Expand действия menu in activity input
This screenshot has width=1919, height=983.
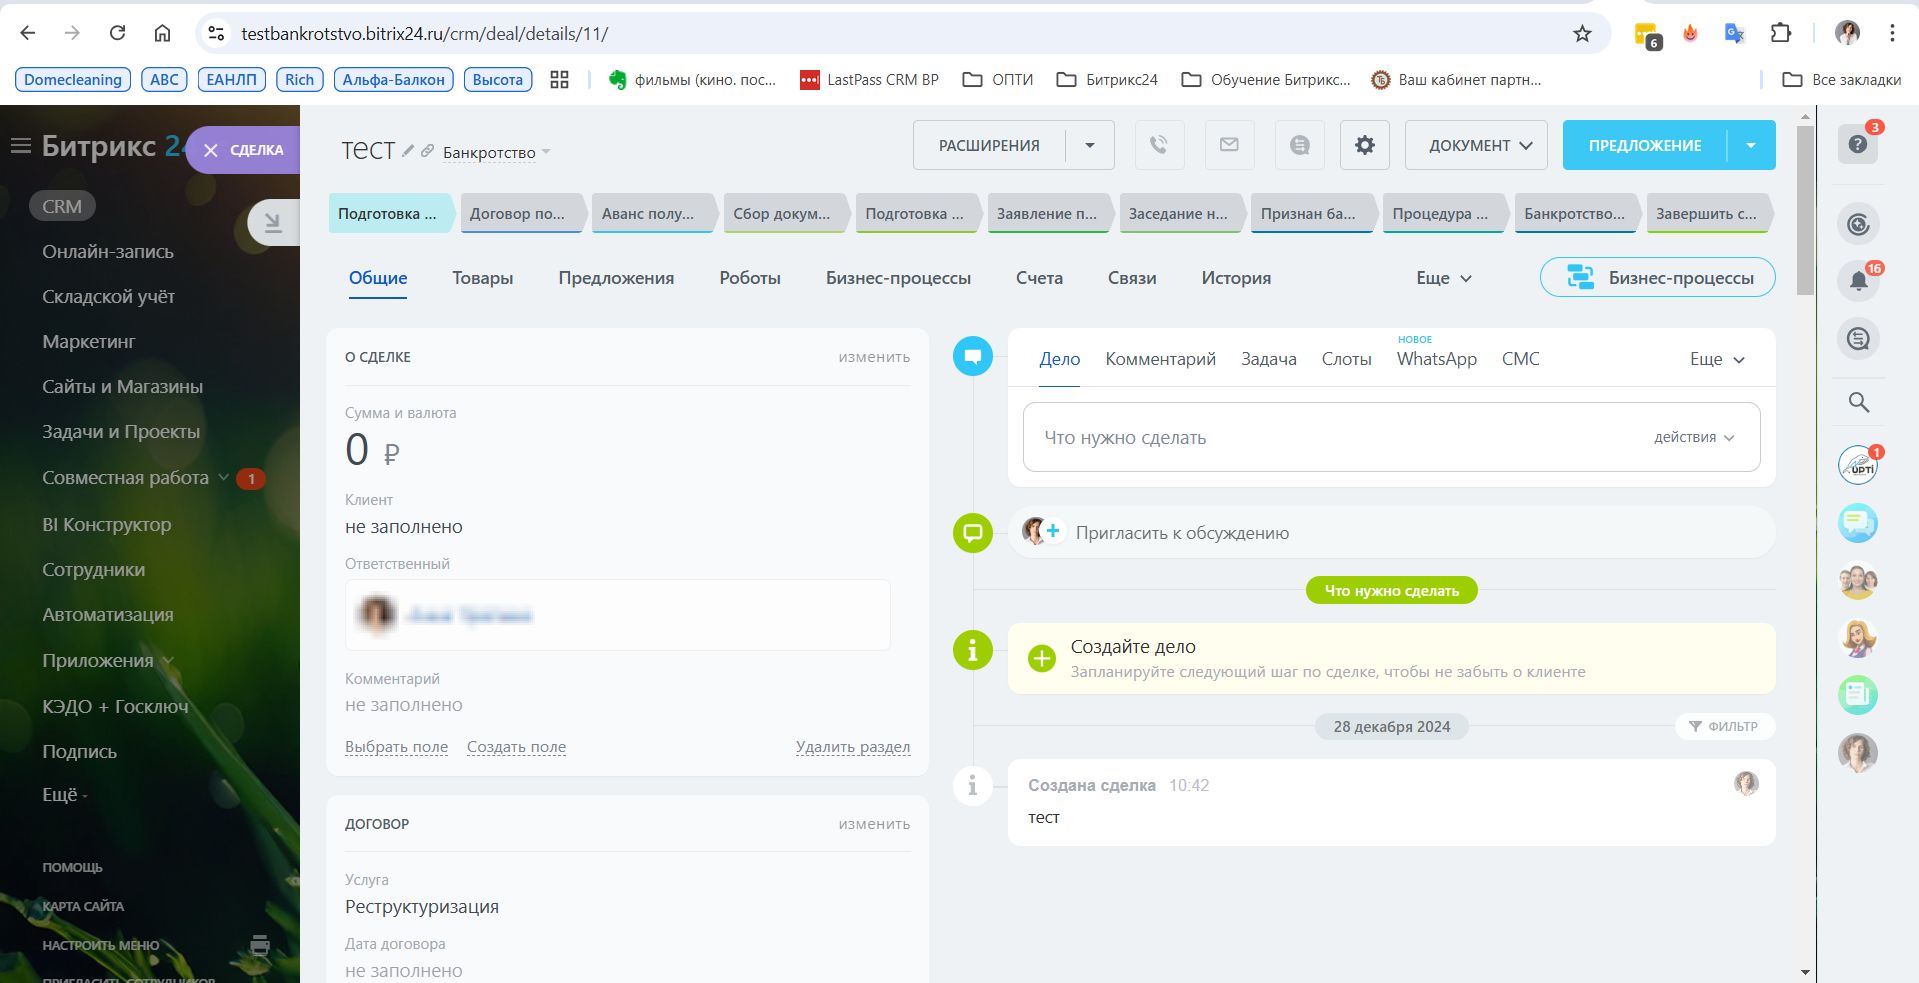coord(1694,437)
